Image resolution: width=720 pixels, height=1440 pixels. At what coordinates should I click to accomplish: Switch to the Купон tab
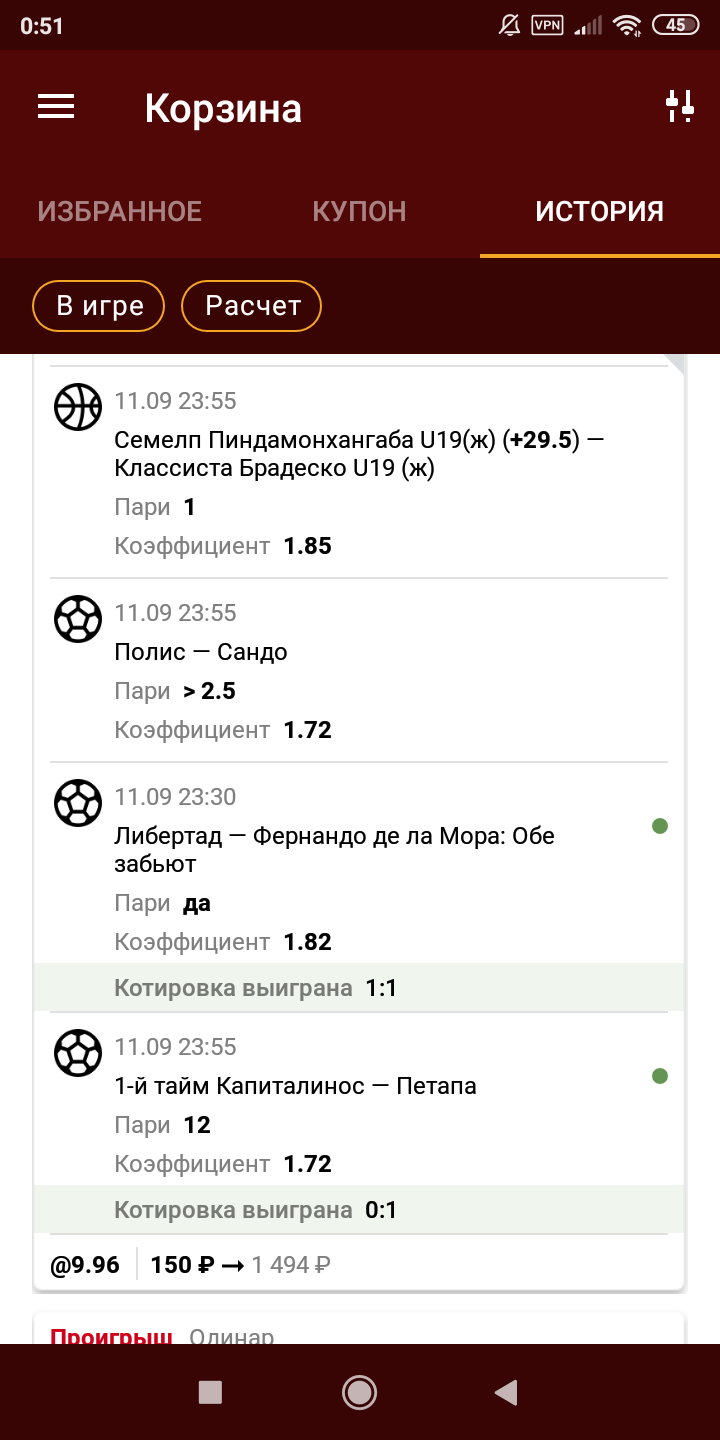point(359,212)
